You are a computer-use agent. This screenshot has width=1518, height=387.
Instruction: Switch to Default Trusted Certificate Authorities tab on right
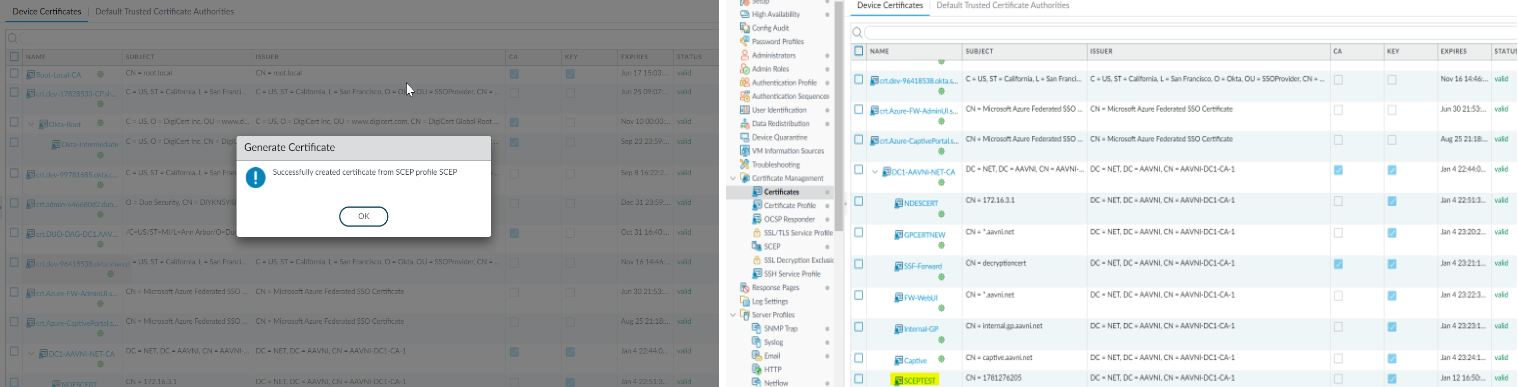pyautogui.click(x=1003, y=6)
